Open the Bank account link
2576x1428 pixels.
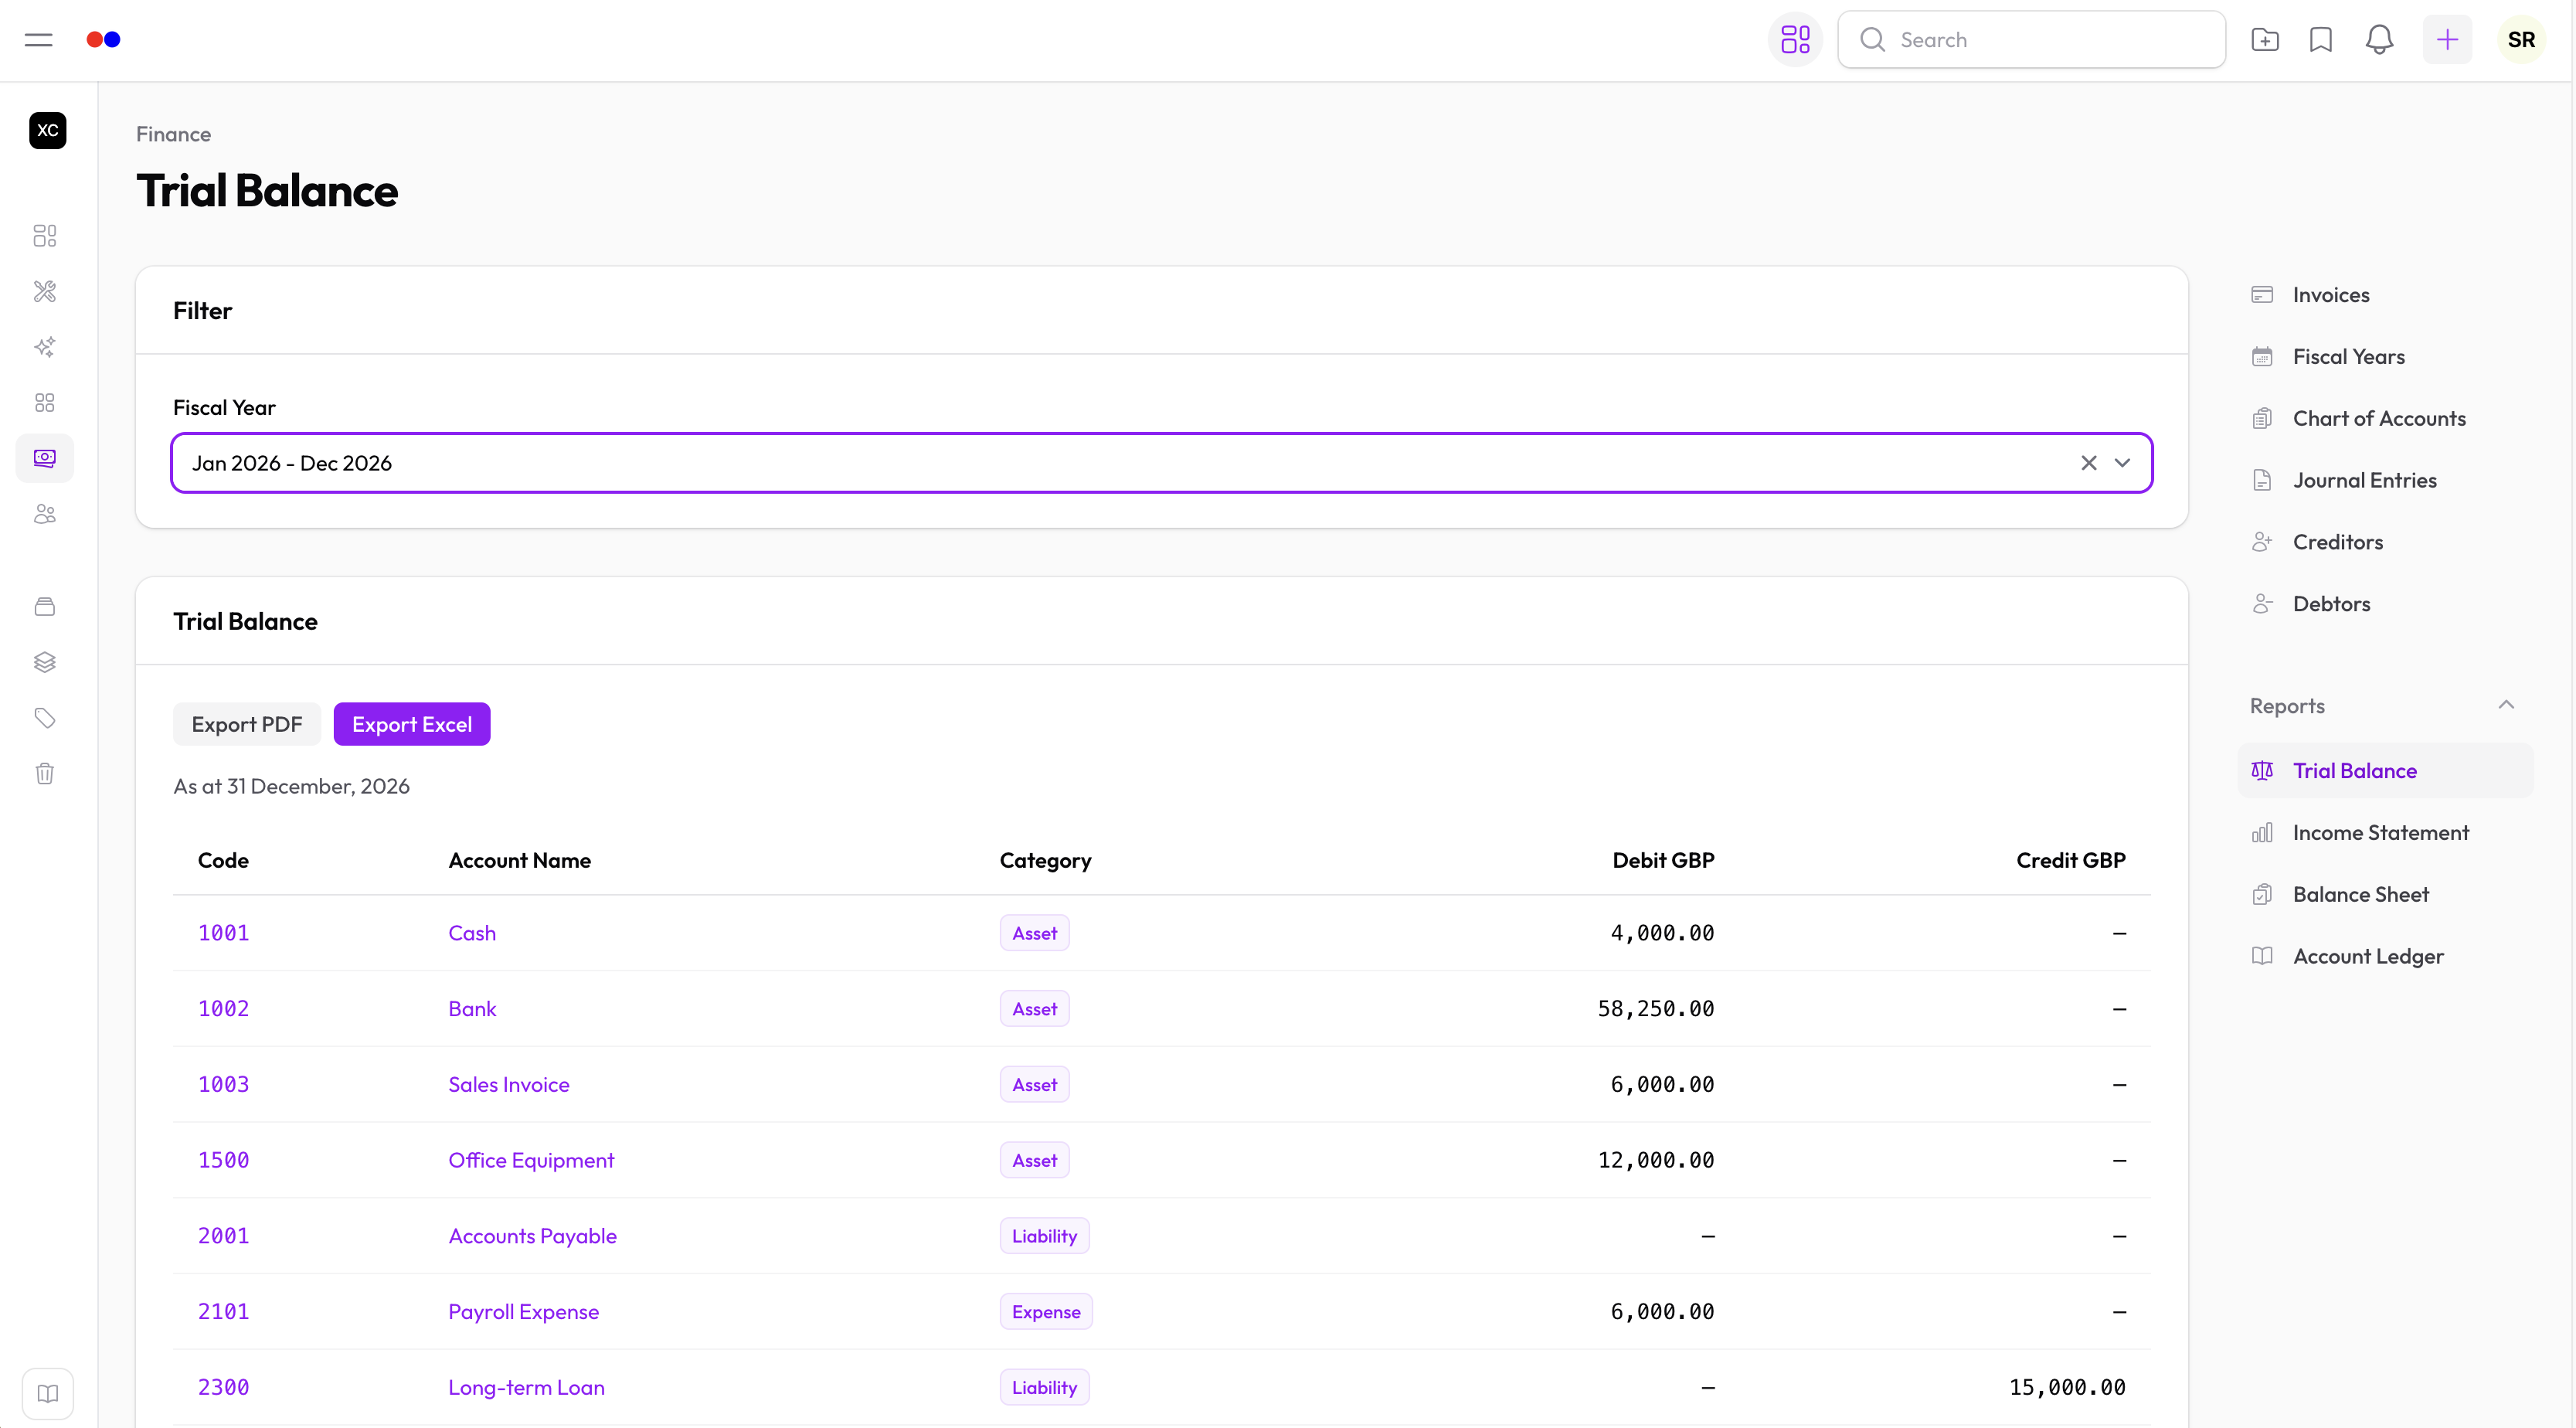(472, 1009)
